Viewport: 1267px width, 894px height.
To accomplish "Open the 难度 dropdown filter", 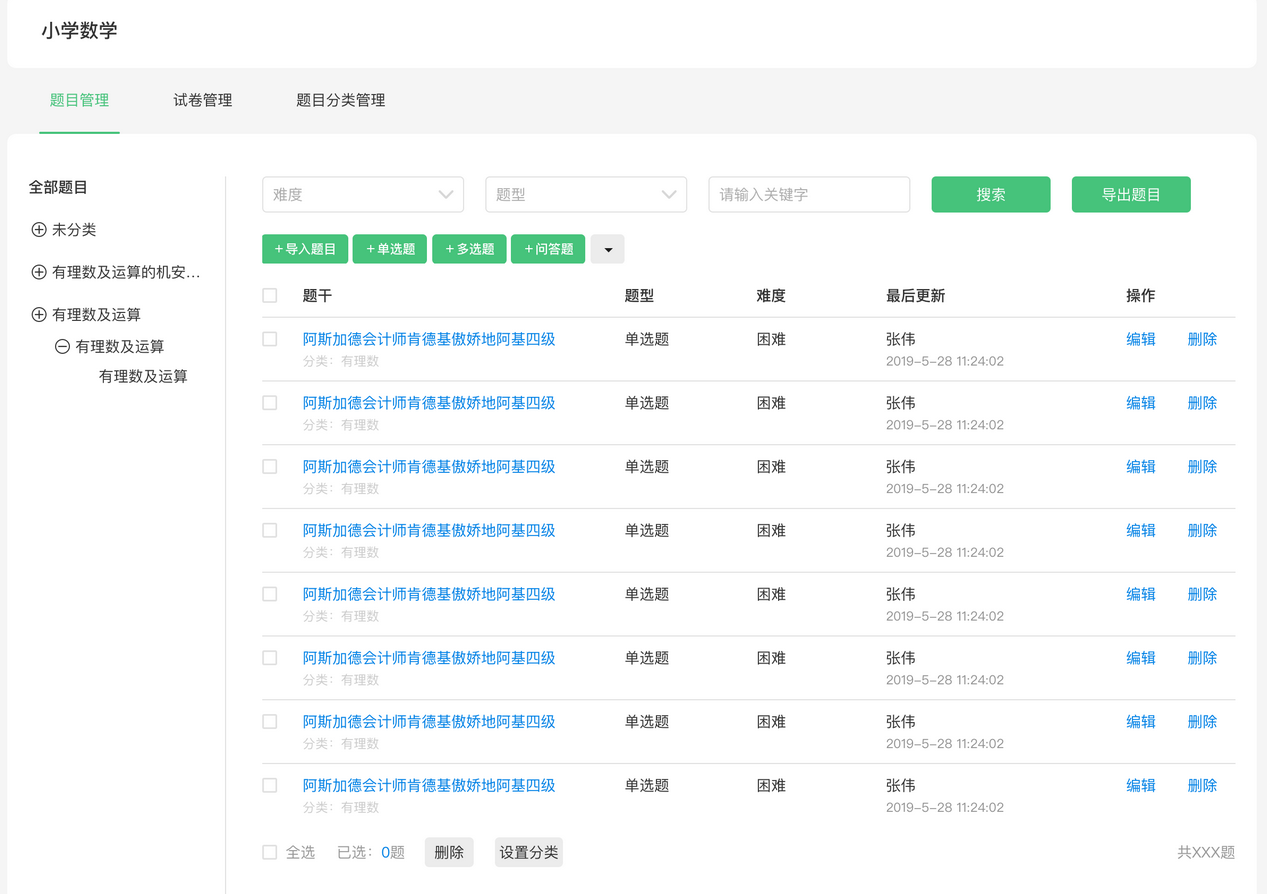I will point(363,195).
